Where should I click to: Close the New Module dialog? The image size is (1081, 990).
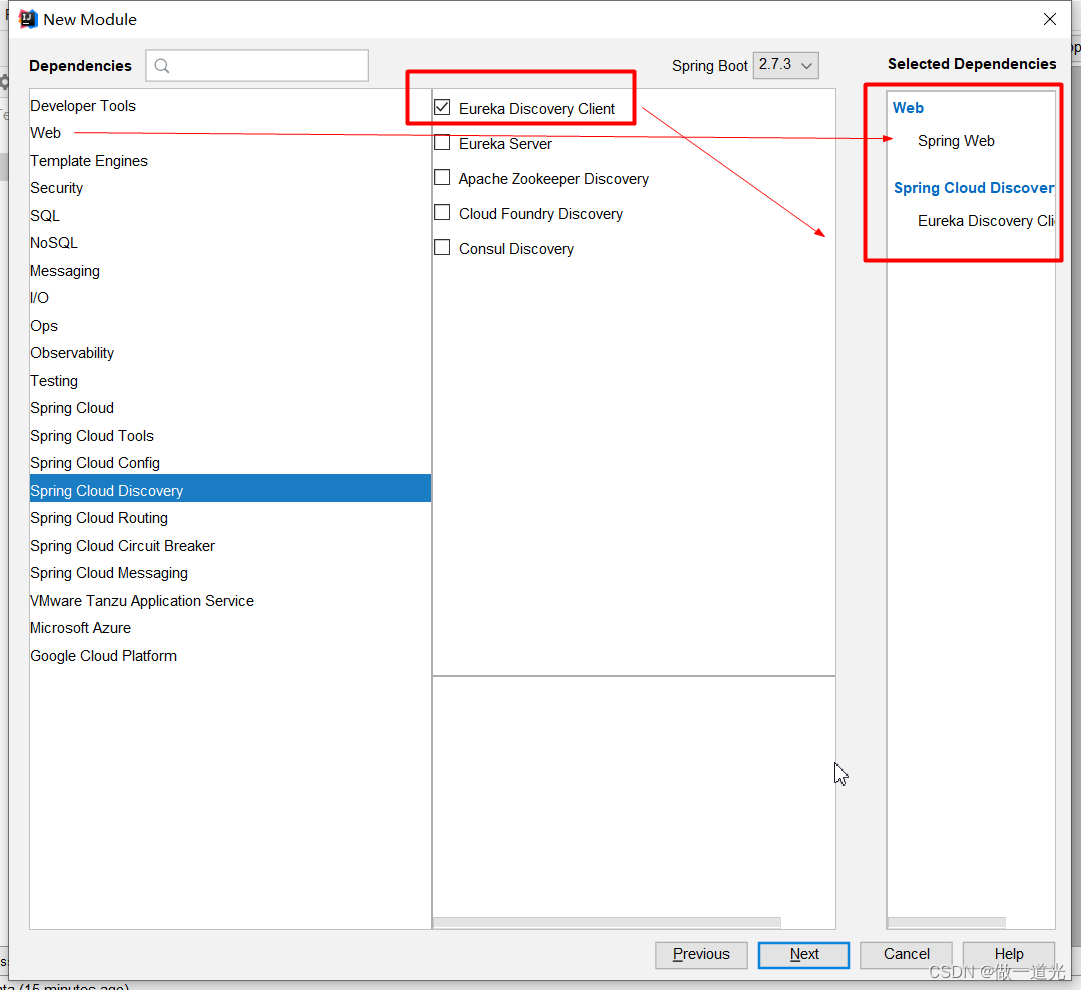1049,19
